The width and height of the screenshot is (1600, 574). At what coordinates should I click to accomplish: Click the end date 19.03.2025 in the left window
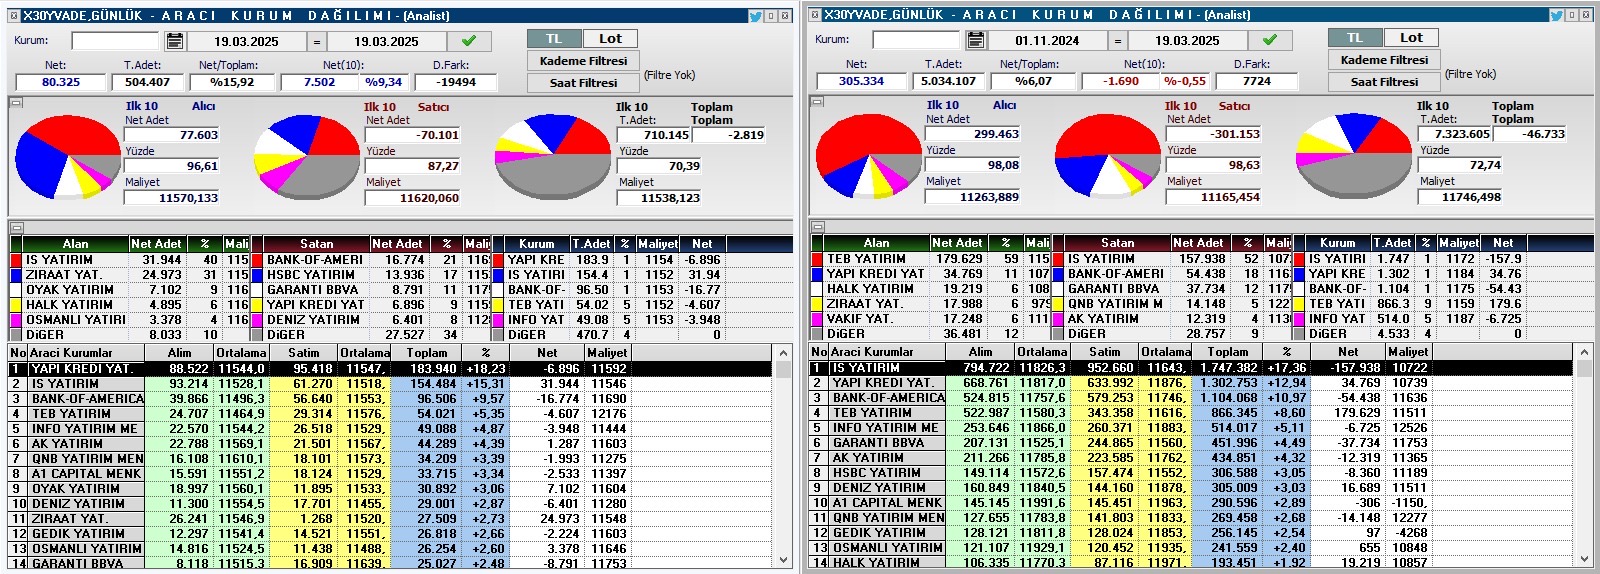(x=386, y=41)
